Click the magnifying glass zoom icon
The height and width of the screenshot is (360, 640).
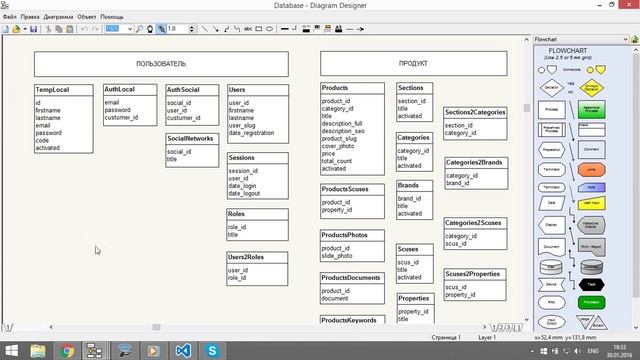140,29
